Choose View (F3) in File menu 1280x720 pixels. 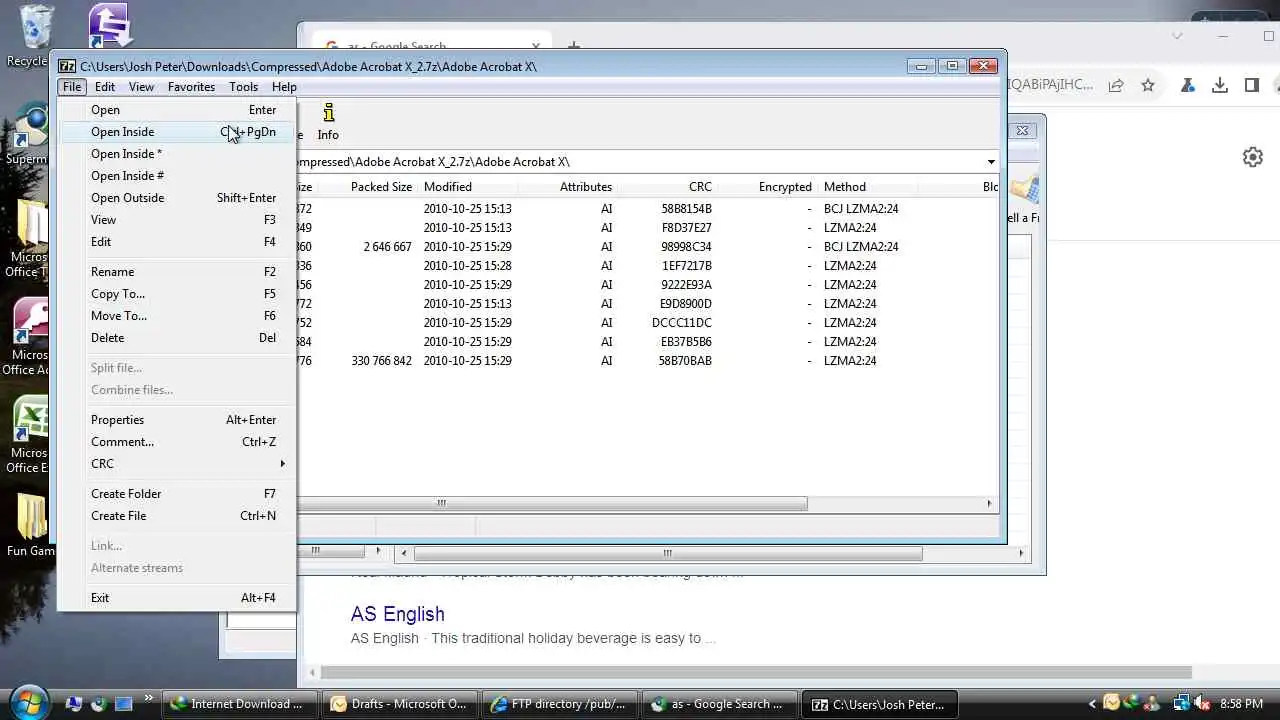click(177, 220)
